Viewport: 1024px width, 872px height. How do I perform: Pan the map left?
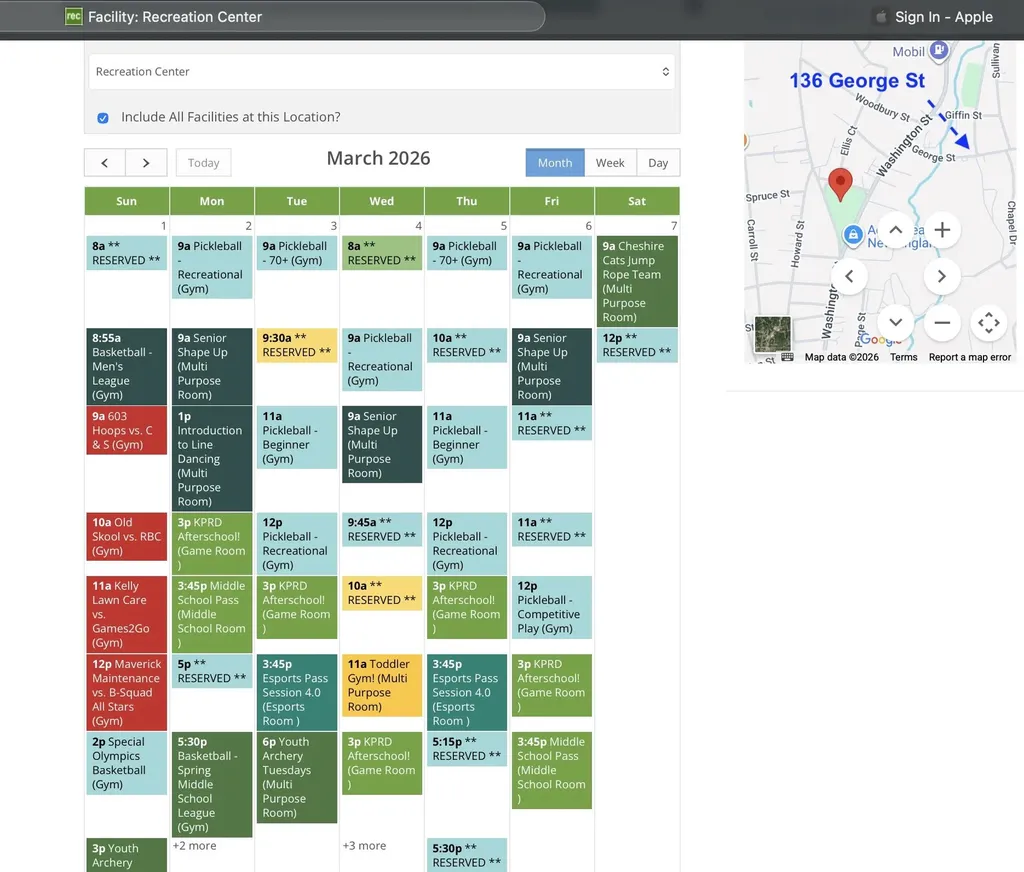pyautogui.click(x=849, y=276)
